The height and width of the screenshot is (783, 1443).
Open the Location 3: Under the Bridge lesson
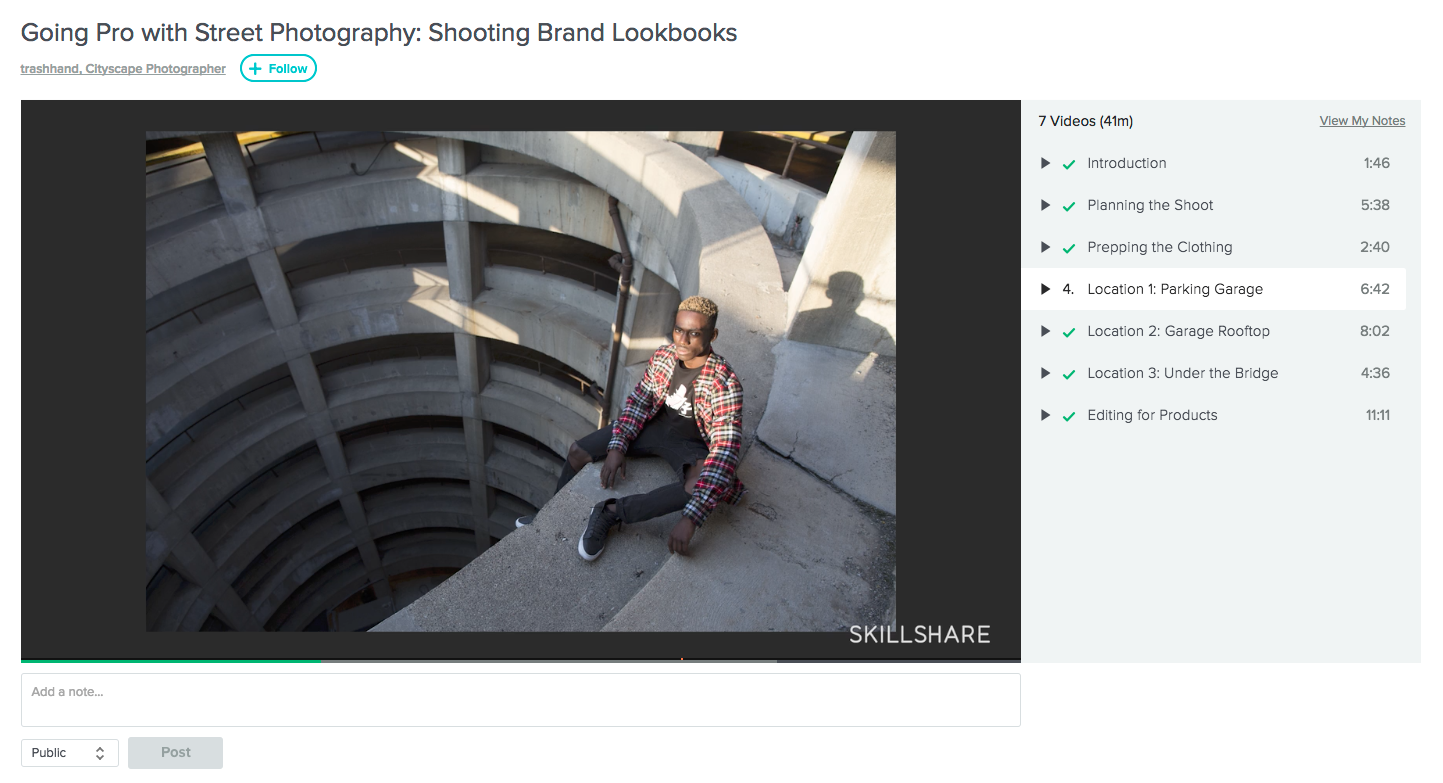(x=1182, y=373)
